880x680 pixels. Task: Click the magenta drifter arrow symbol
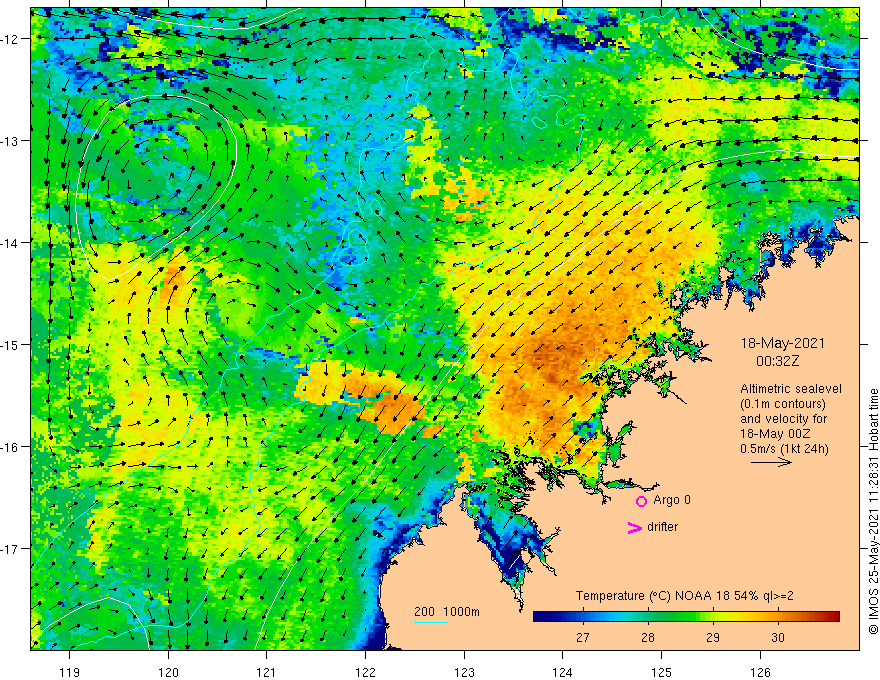pos(635,527)
